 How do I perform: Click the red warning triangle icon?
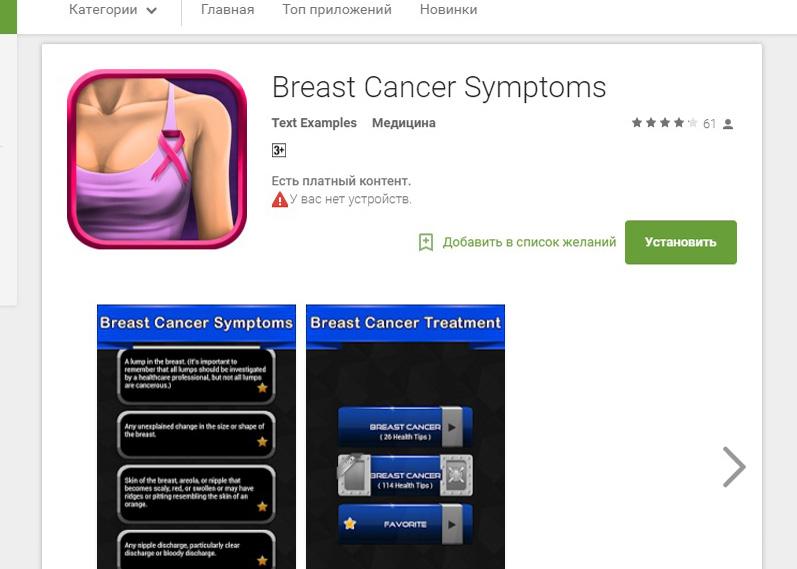pos(280,200)
